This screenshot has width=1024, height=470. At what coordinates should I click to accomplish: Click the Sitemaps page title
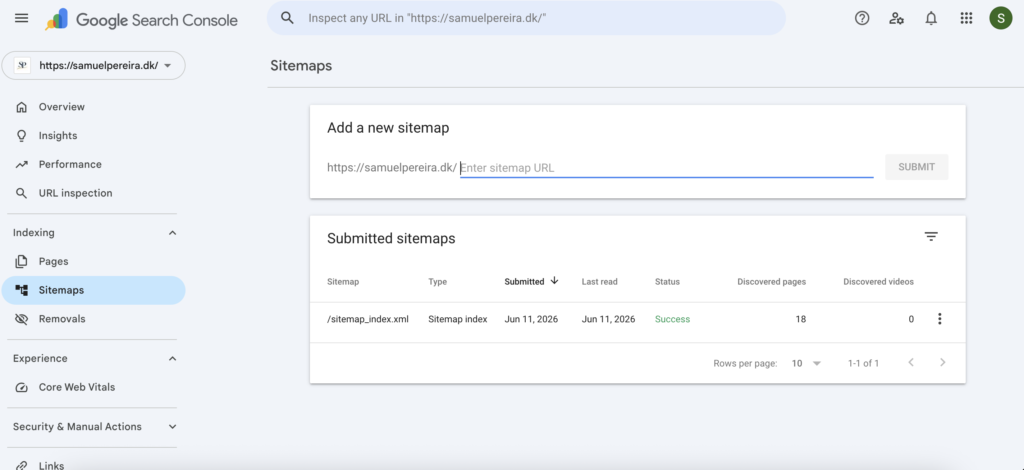pyautogui.click(x=301, y=66)
